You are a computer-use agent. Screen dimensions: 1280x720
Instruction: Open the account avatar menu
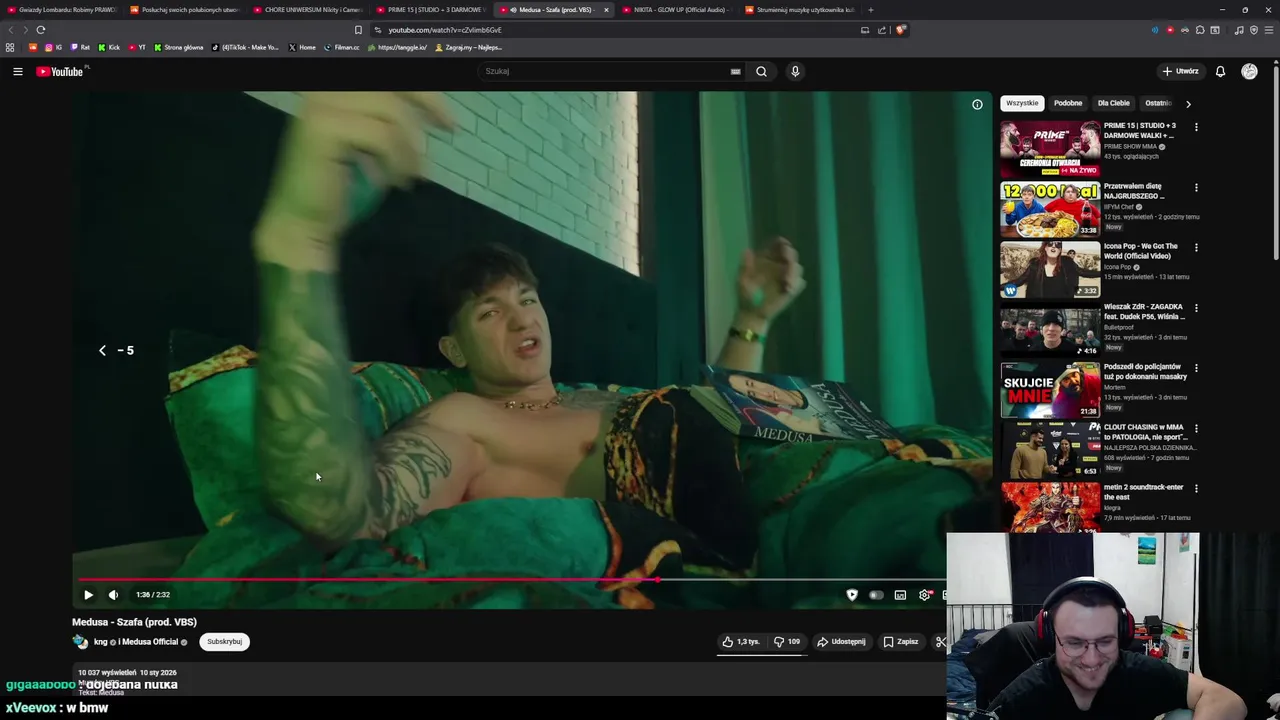(x=1249, y=71)
